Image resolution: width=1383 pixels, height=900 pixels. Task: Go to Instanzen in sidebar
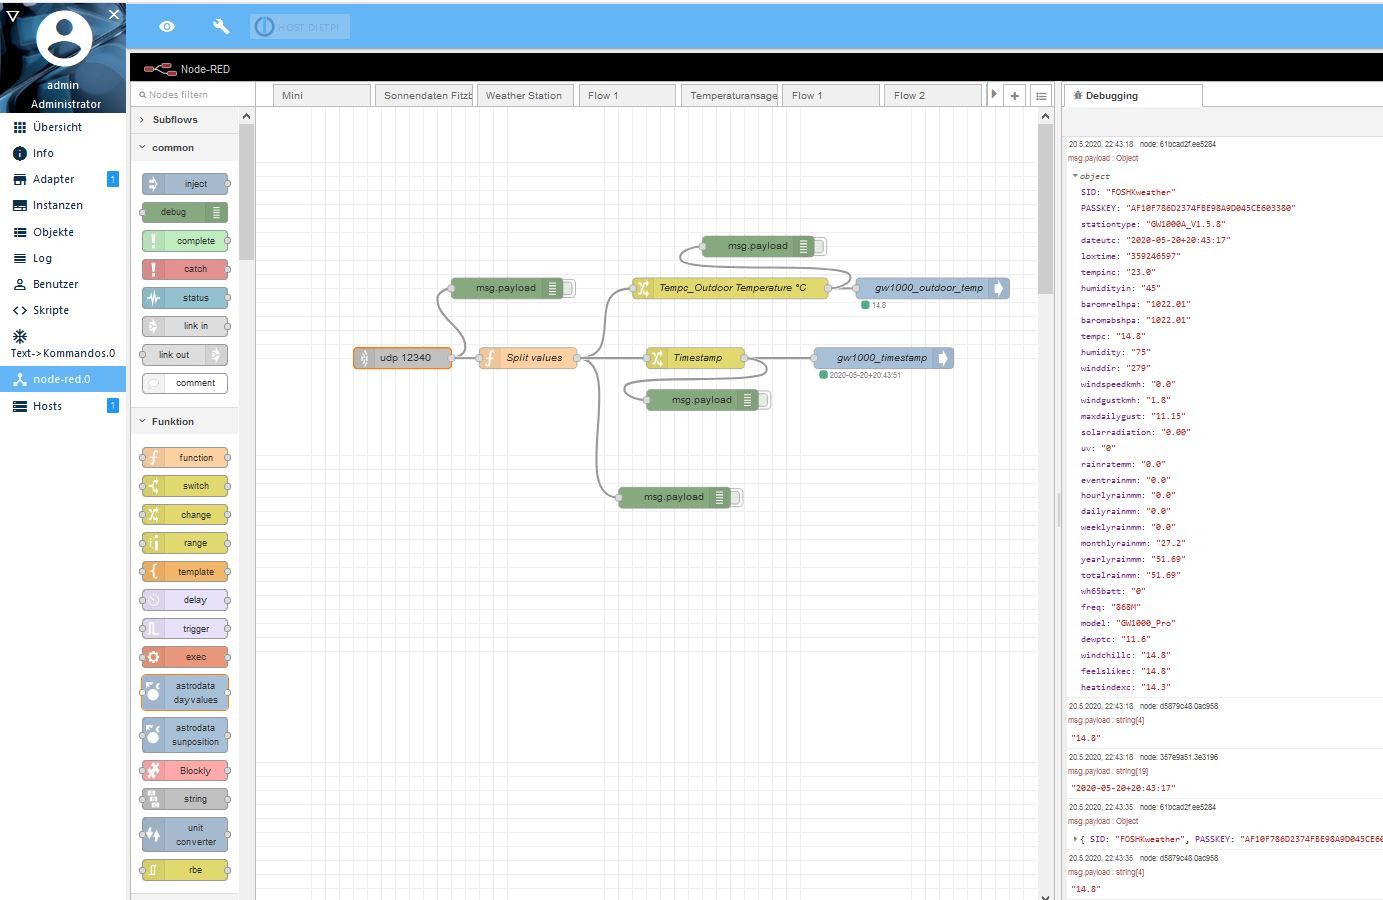[x=57, y=205]
